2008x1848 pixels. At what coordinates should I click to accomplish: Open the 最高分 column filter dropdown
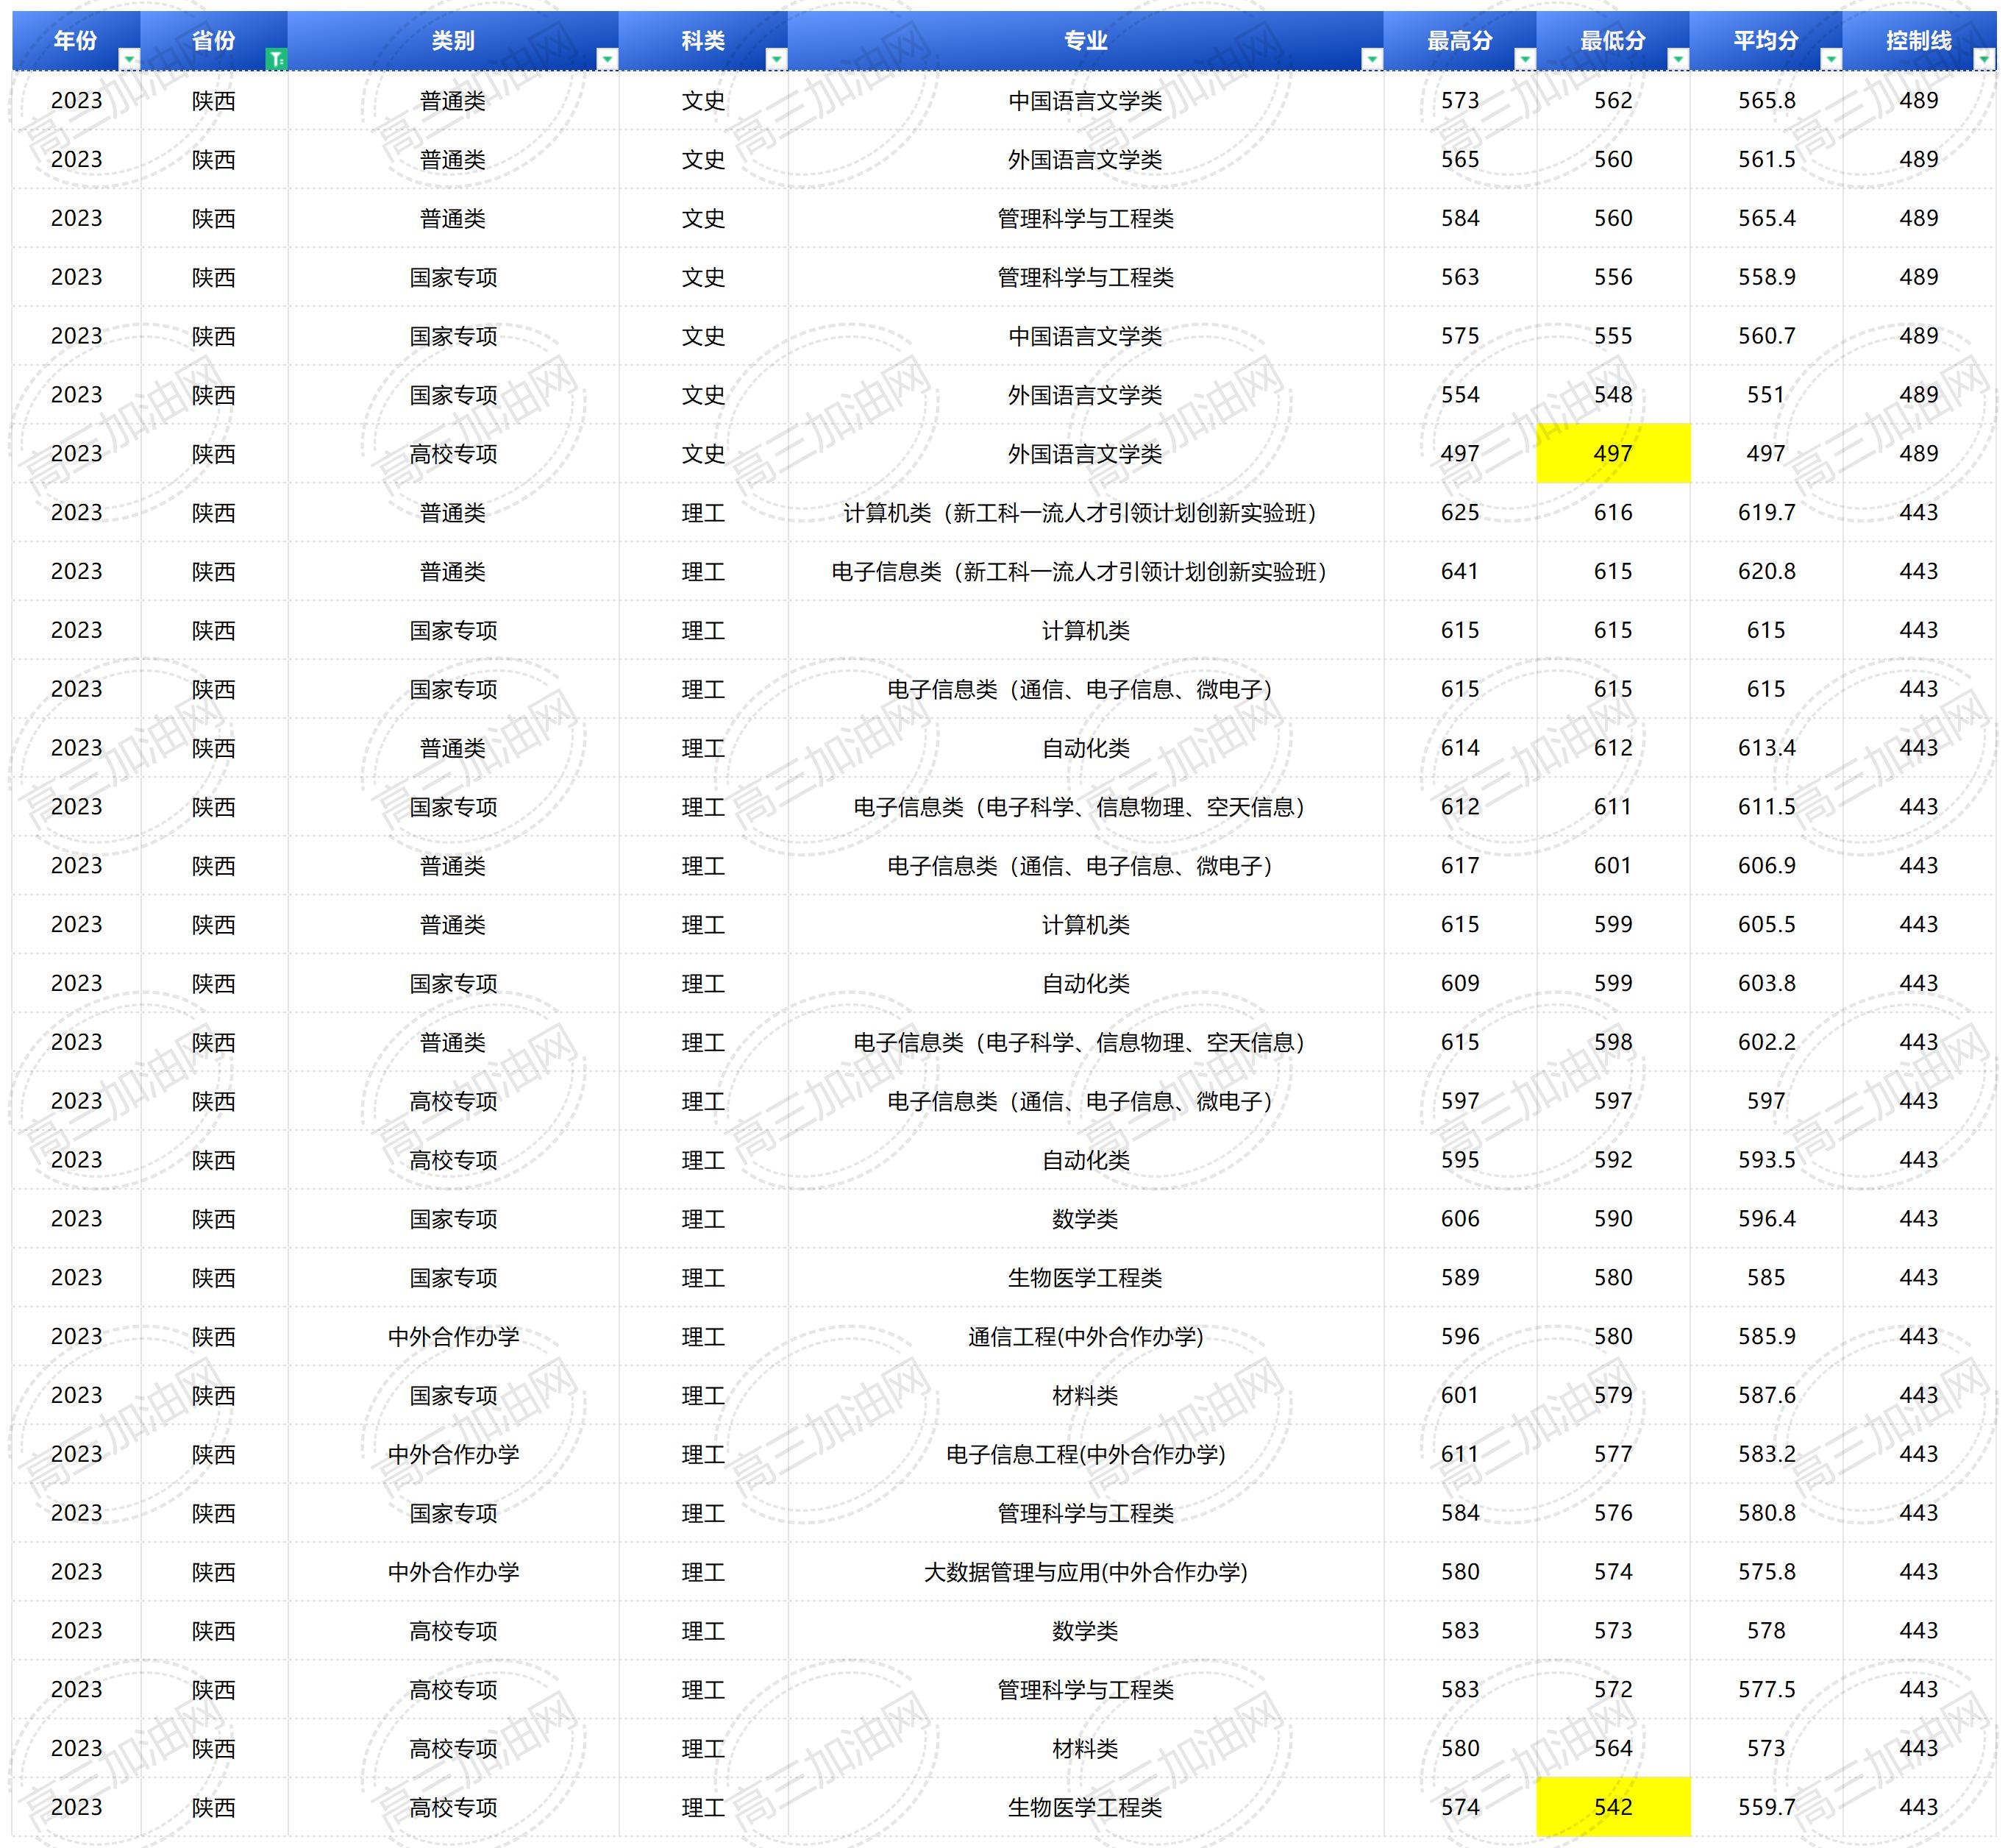tap(1525, 60)
